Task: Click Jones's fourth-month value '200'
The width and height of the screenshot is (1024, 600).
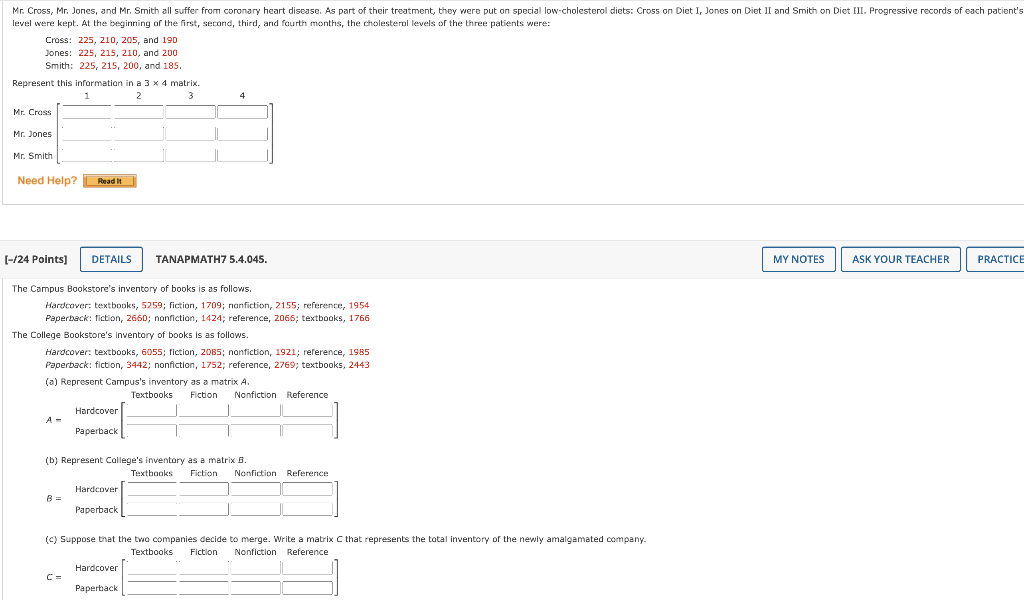Action: click(170, 53)
